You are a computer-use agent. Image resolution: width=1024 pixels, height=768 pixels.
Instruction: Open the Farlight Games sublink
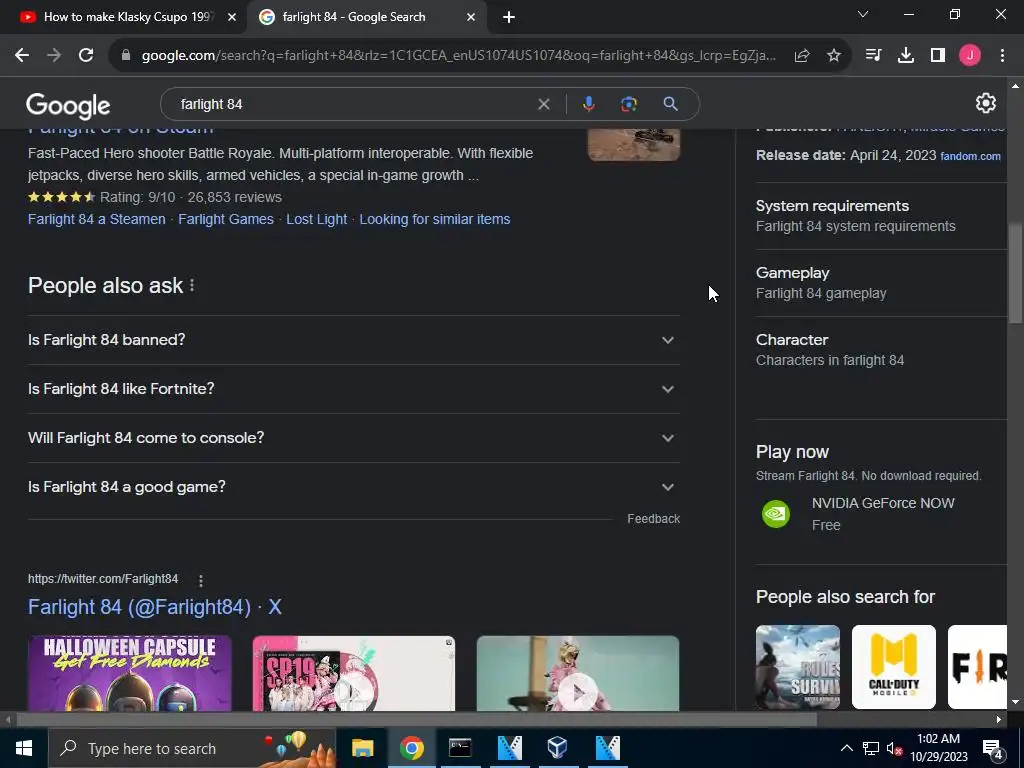[x=226, y=219]
